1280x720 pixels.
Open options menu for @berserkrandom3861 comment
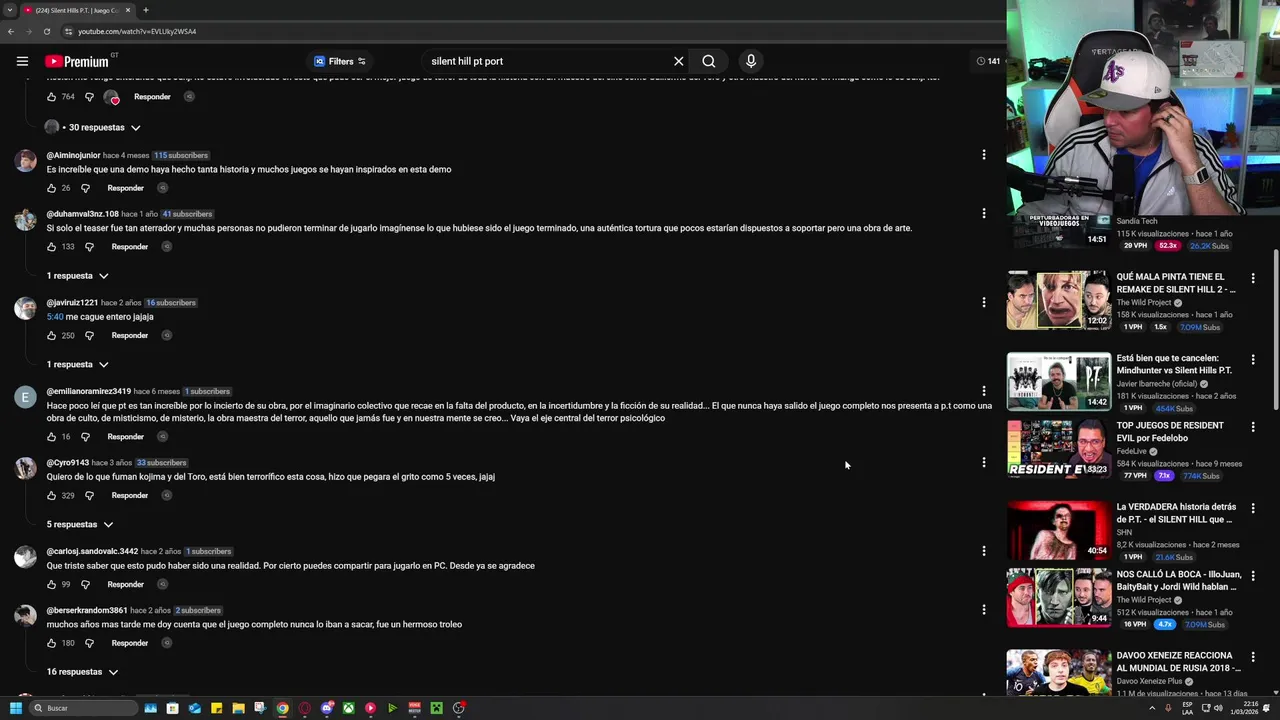[x=984, y=609]
